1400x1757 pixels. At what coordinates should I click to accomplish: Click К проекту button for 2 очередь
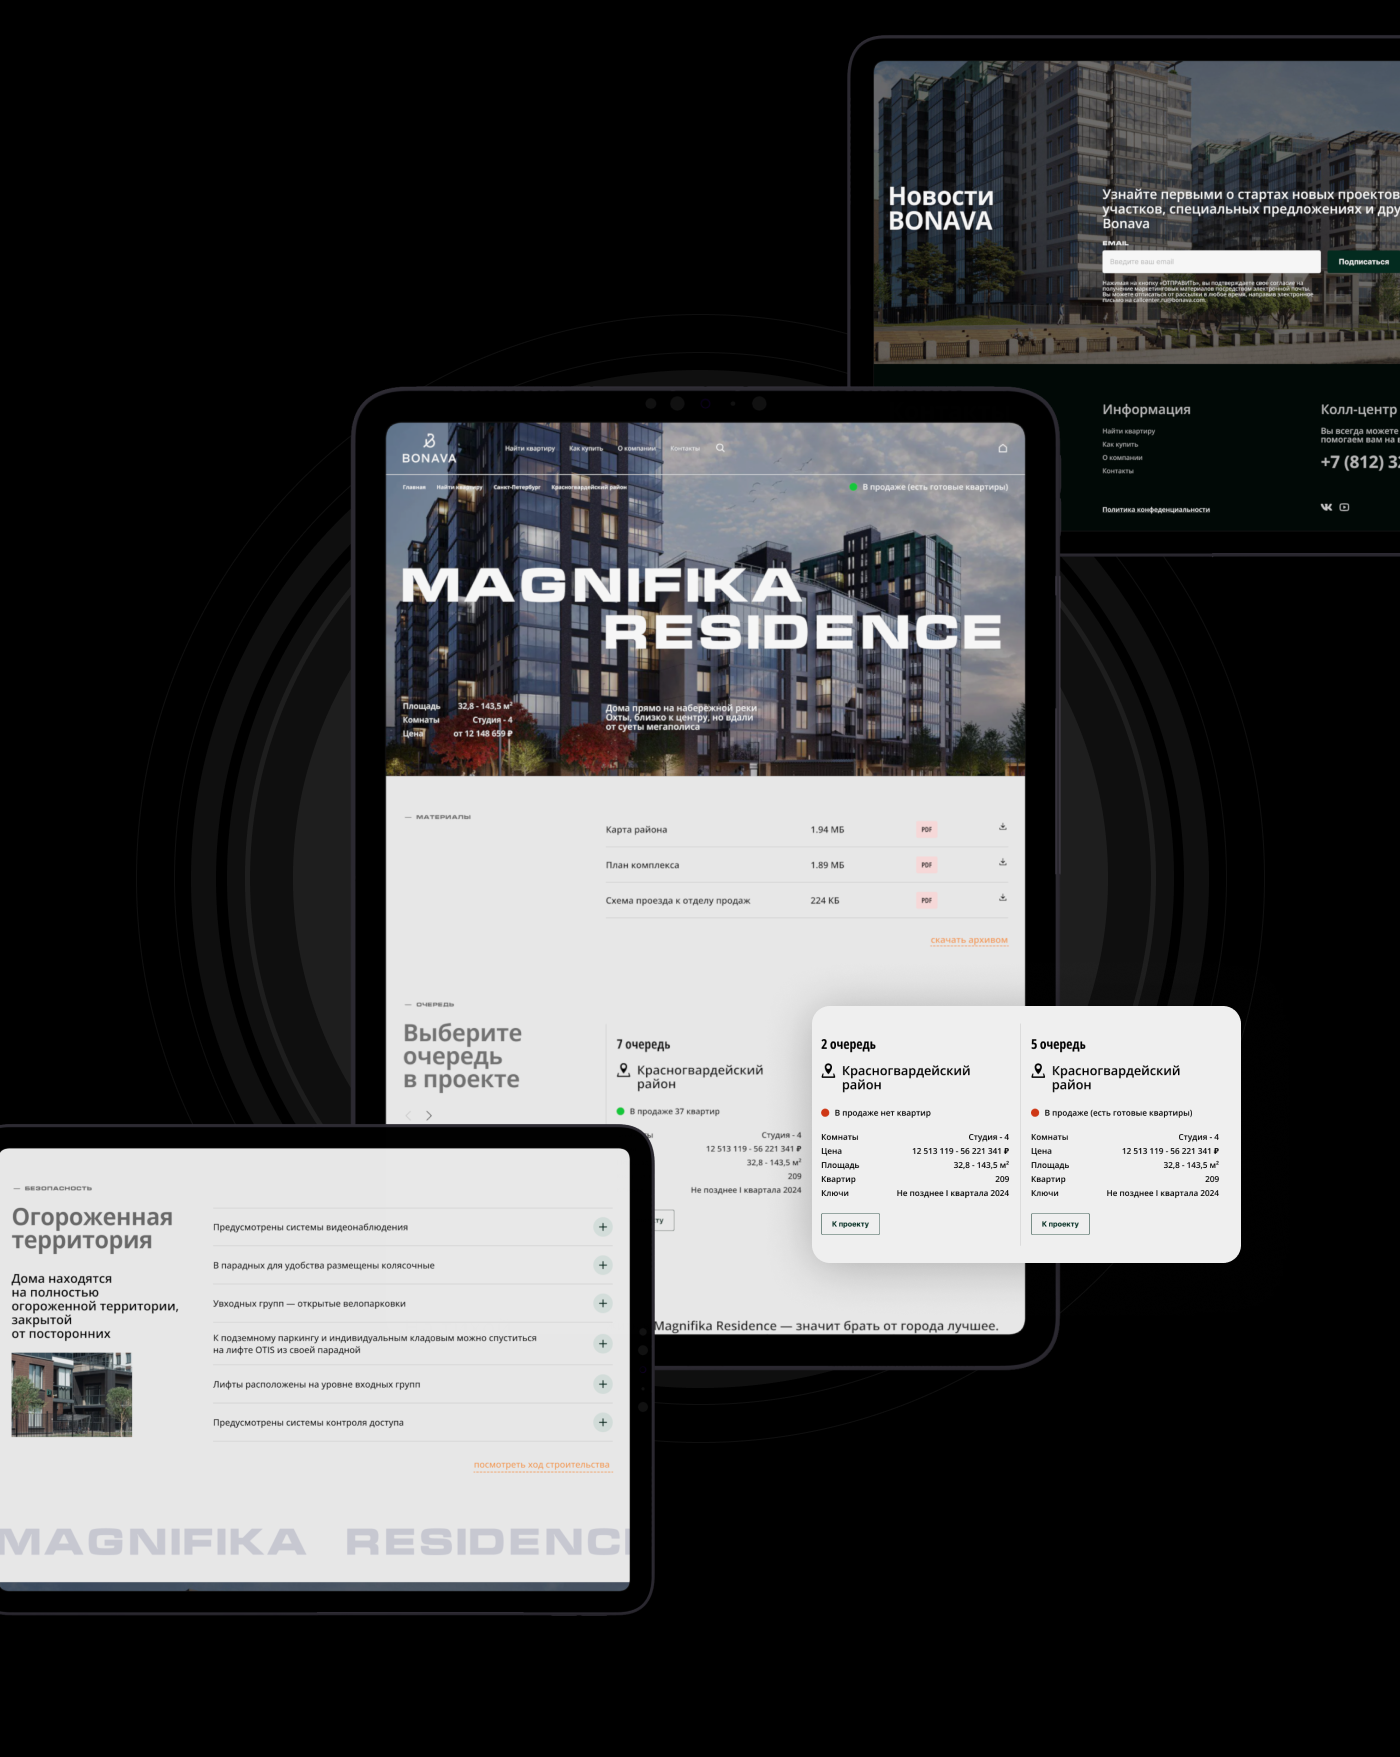point(850,1224)
